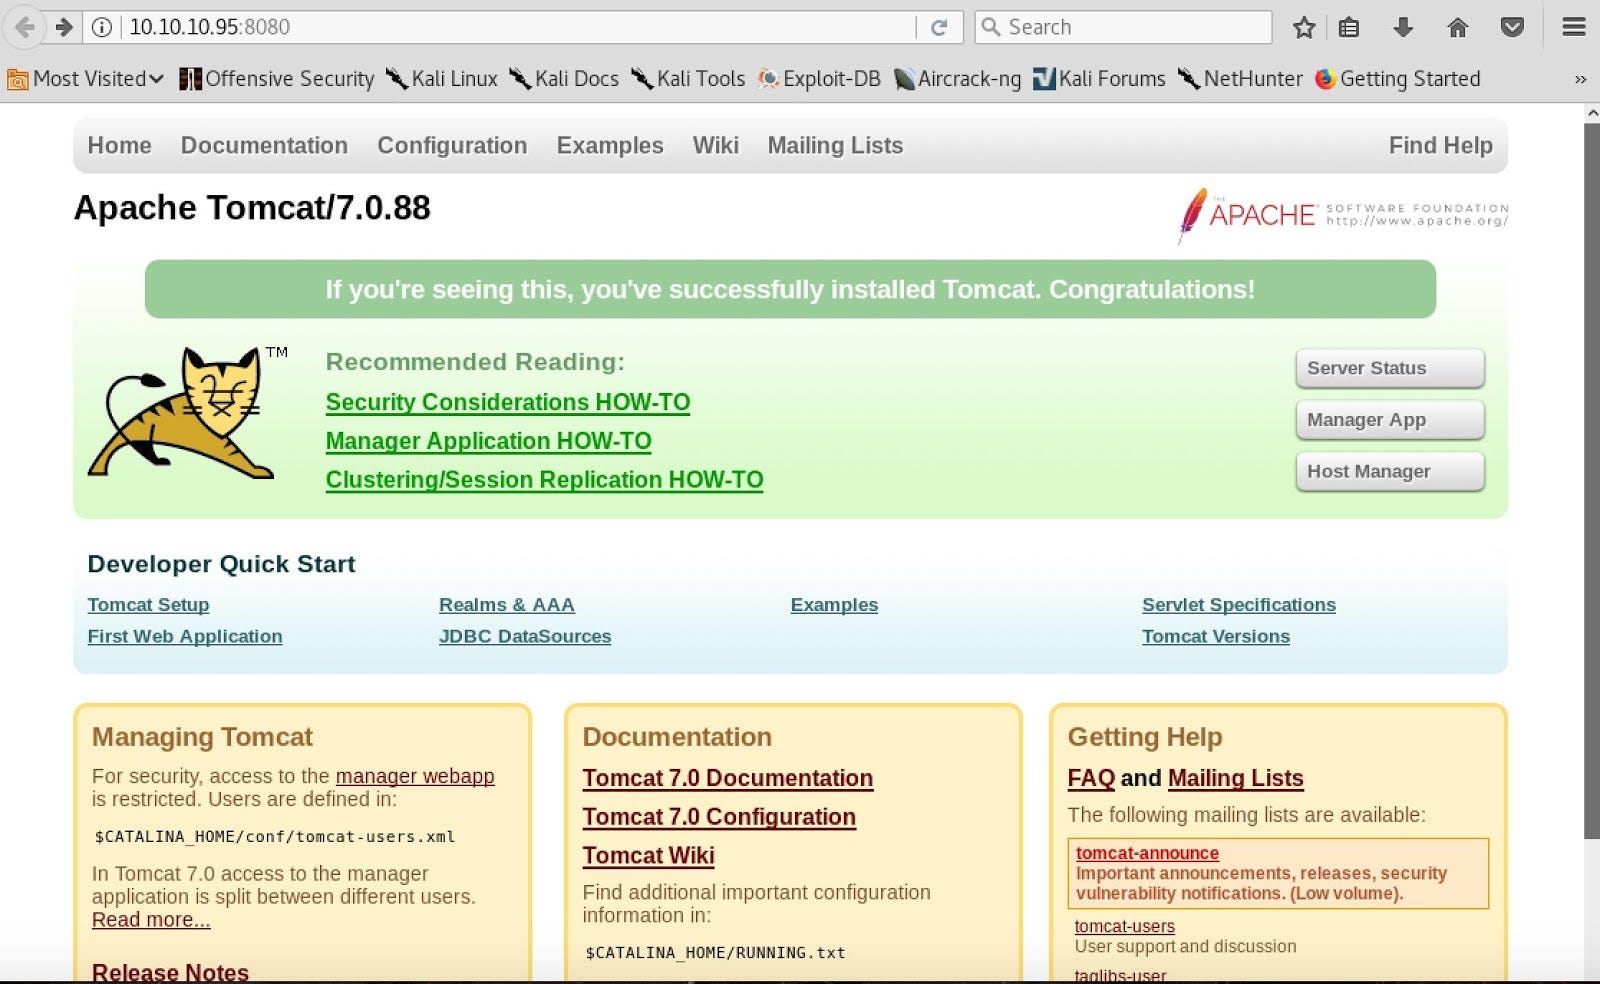Open the Pocket icon in toolbar
Viewport: 1600px width, 984px height.
click(1512, 27)
